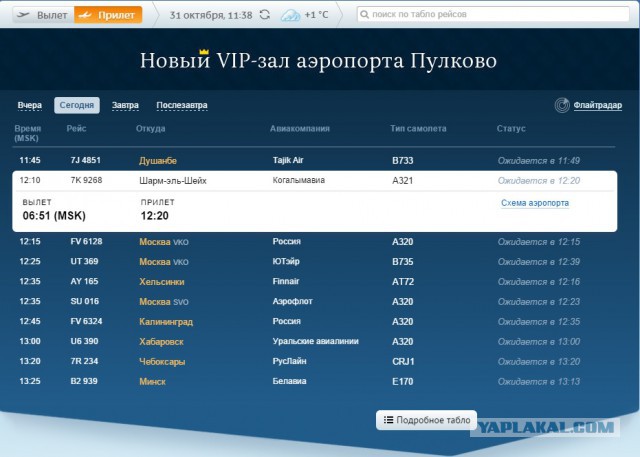Click the Белавиа airline cell
Image resolution: width=640 pixels, height=457 pixels.
tap(289, 382)
